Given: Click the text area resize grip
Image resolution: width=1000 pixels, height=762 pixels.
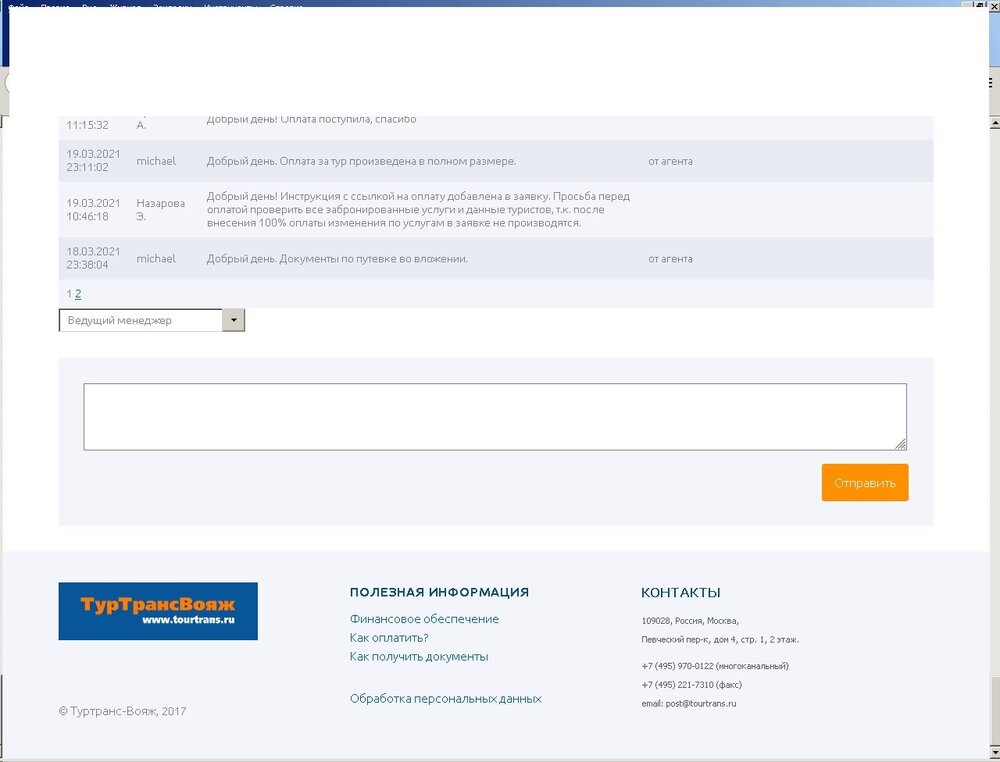Looking at the screenshot, I should 900,444.
